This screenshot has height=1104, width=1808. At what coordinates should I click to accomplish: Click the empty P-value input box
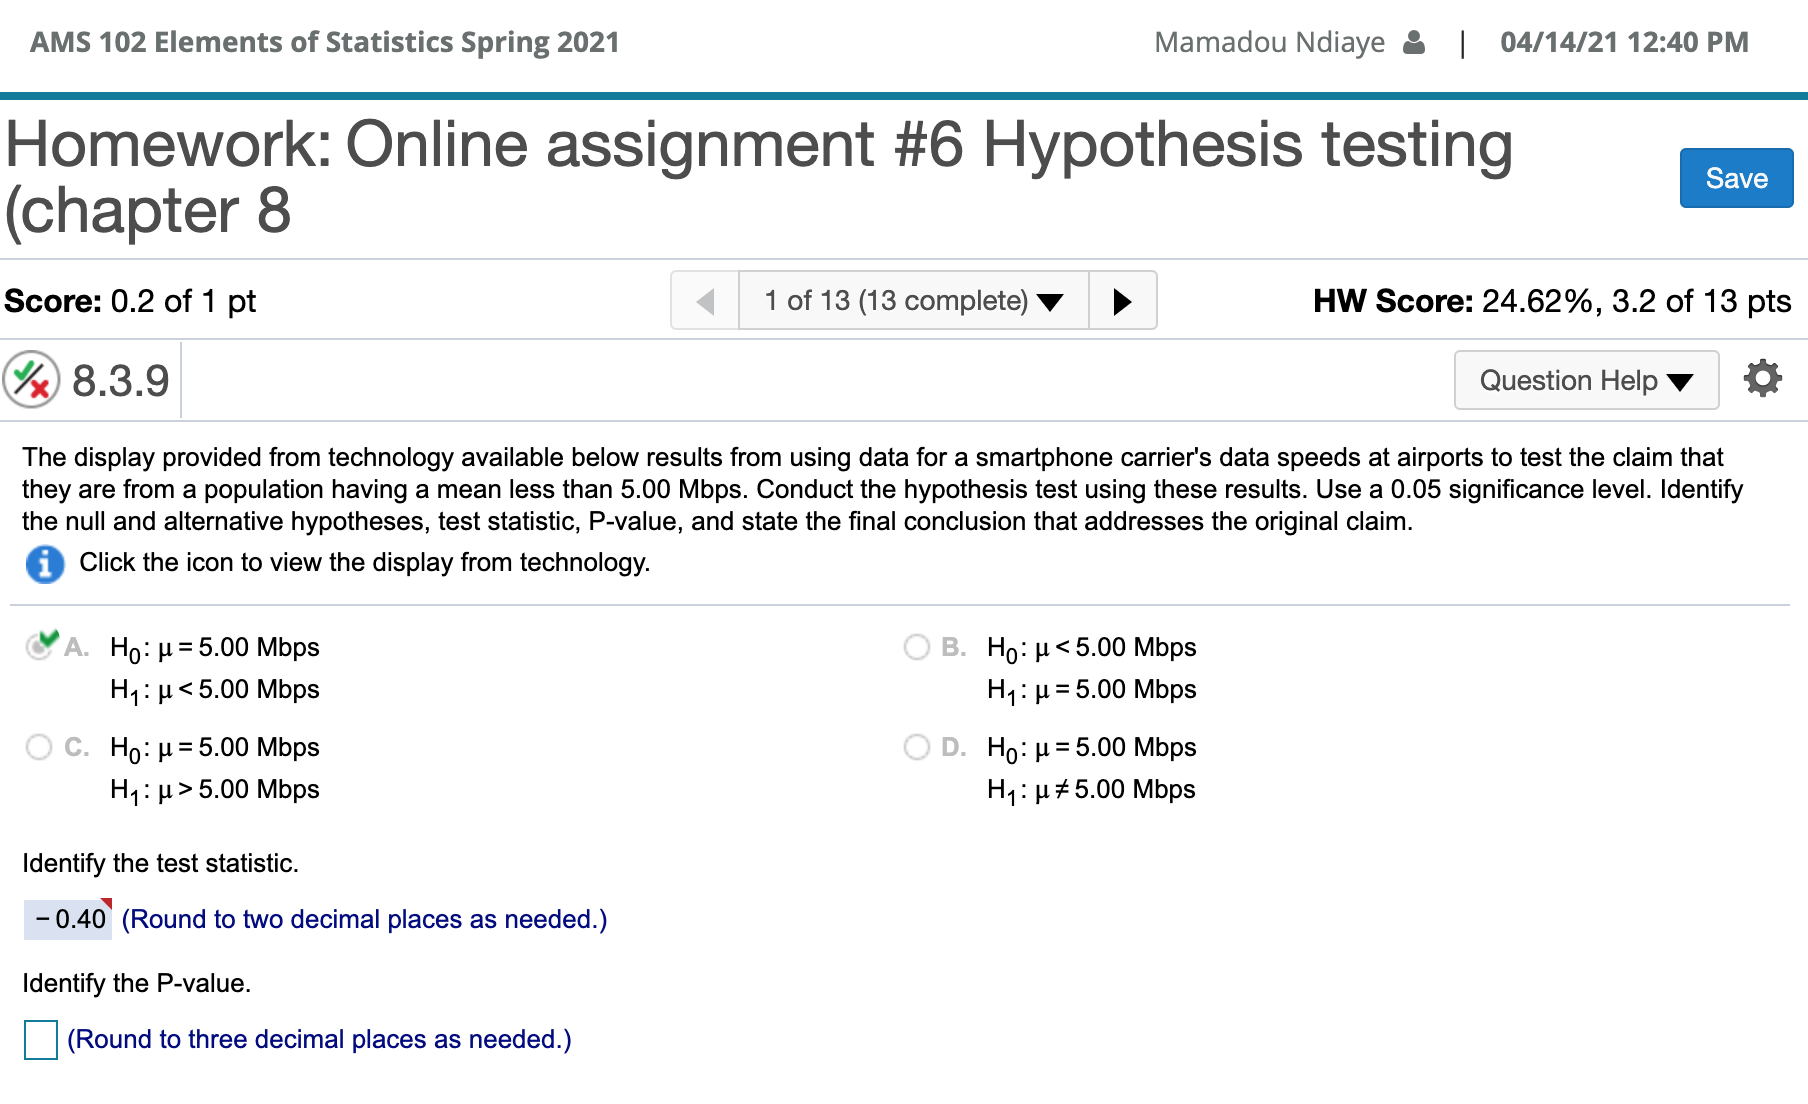pos(41,1040)
